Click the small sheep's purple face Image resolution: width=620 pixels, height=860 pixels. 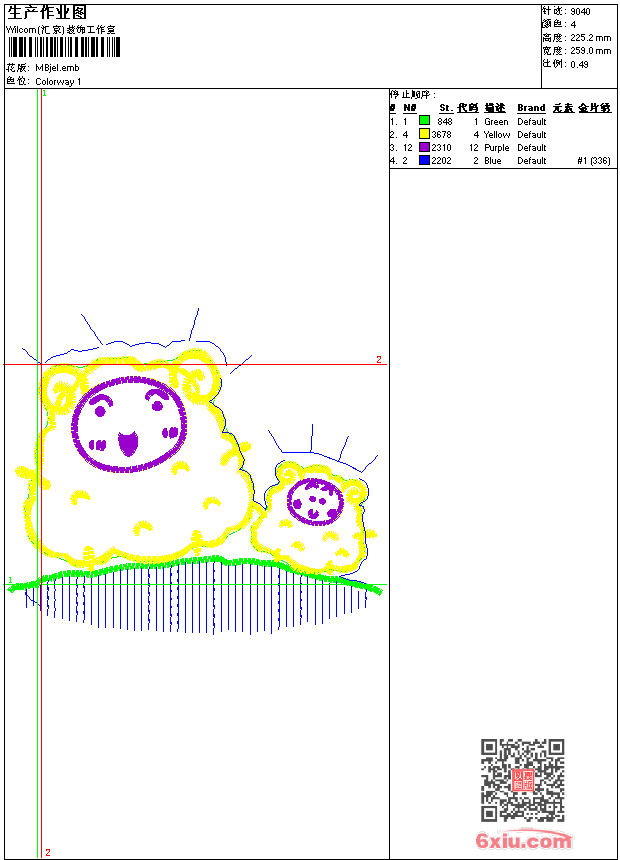315,501
